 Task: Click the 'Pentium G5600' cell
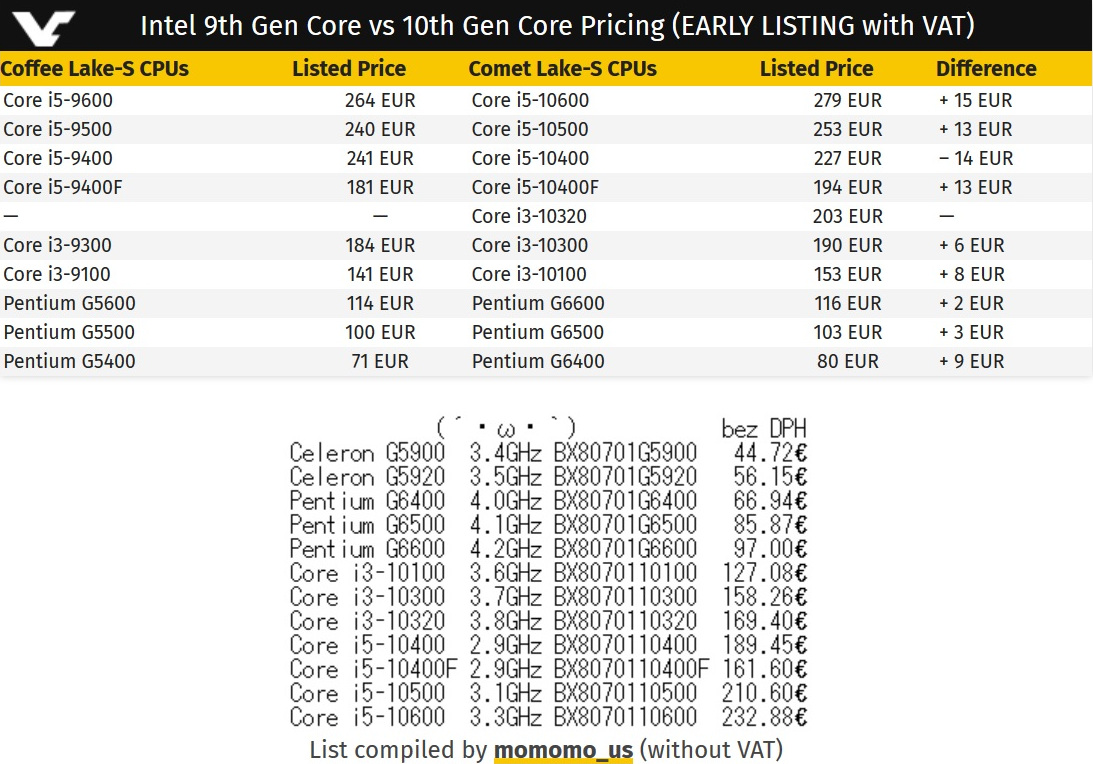(x=70, y=303)
